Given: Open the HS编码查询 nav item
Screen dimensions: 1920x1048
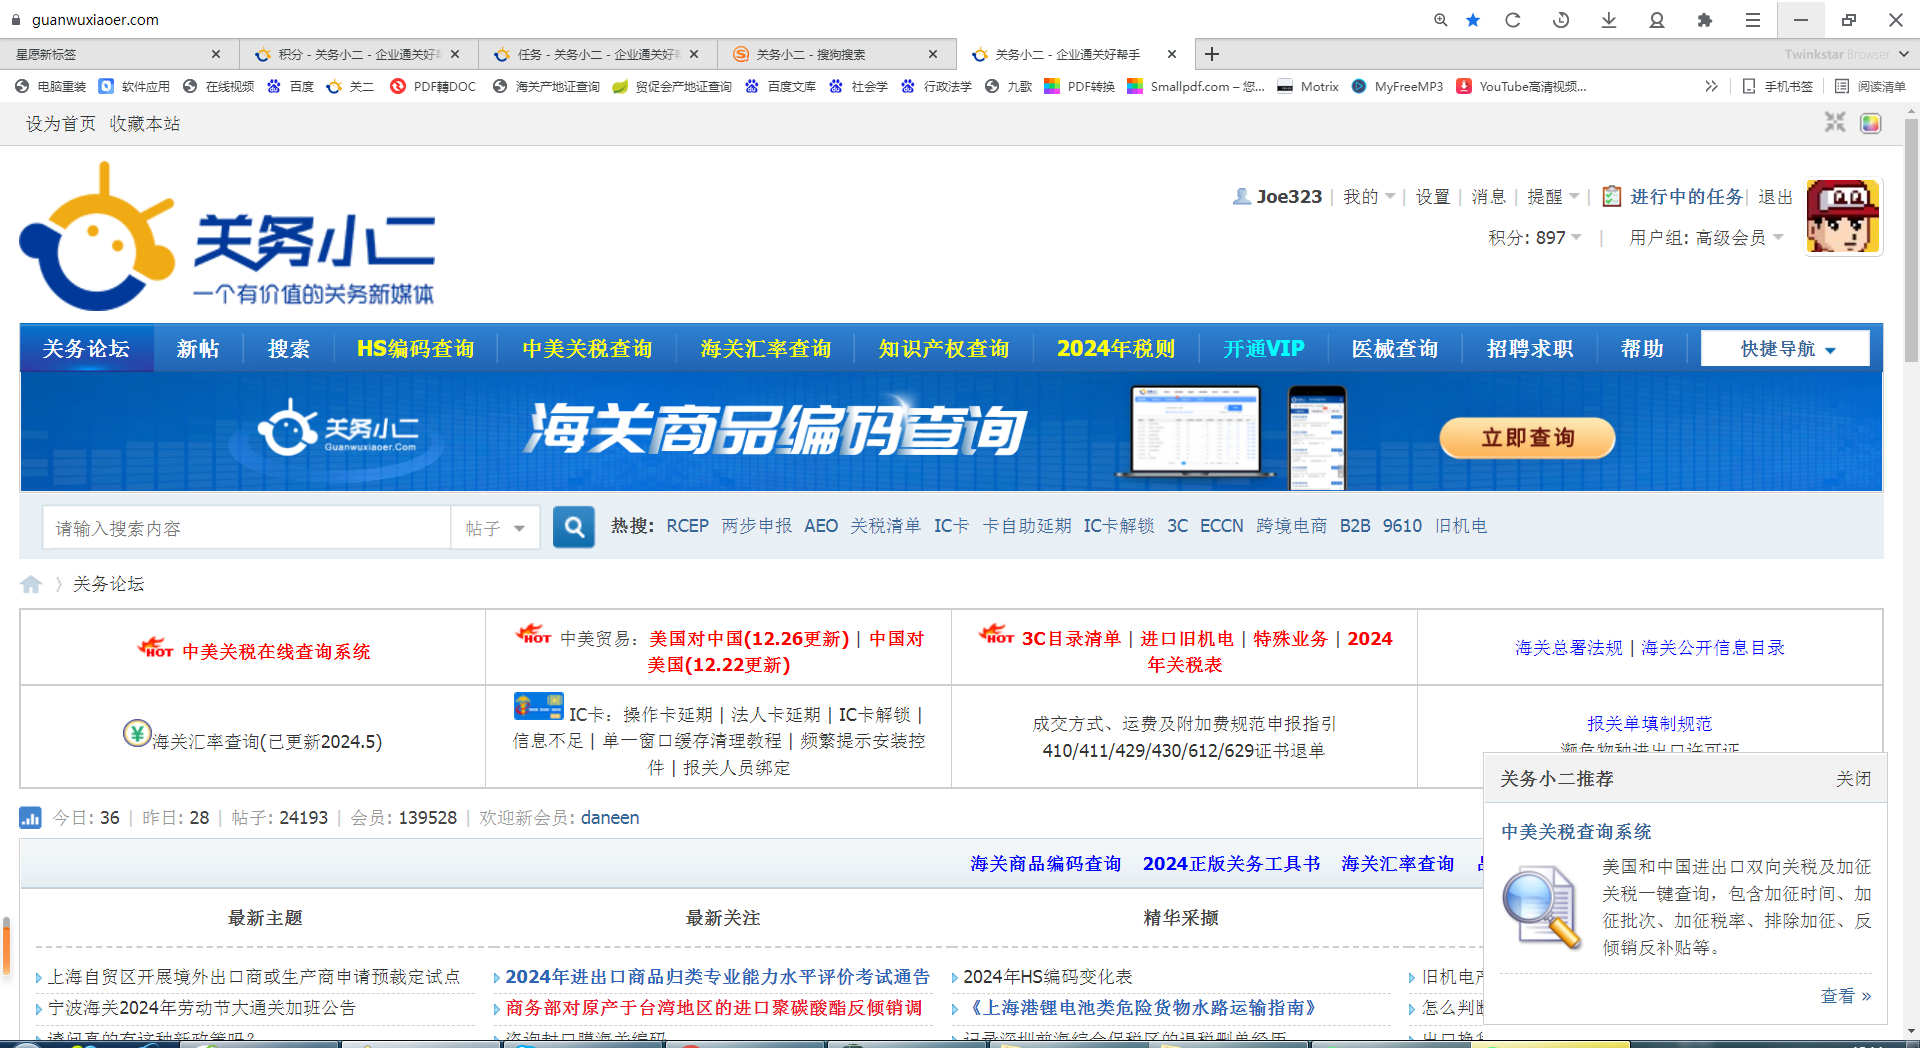Looking at the screenshot, I should (x=416, y=348).
